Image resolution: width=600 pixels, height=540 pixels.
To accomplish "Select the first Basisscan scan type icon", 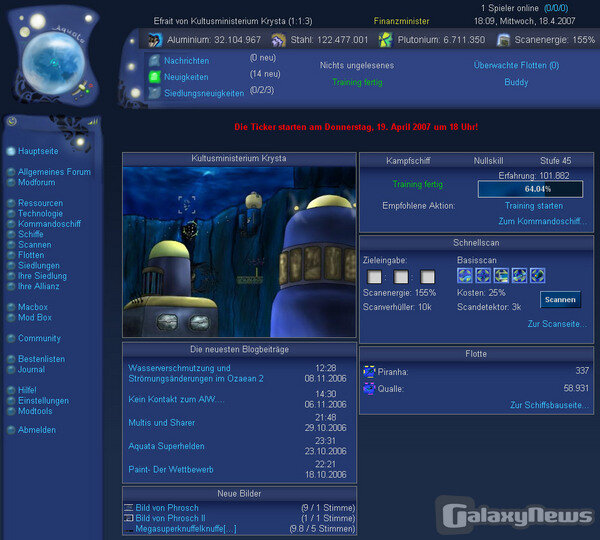I will (465, 276).
